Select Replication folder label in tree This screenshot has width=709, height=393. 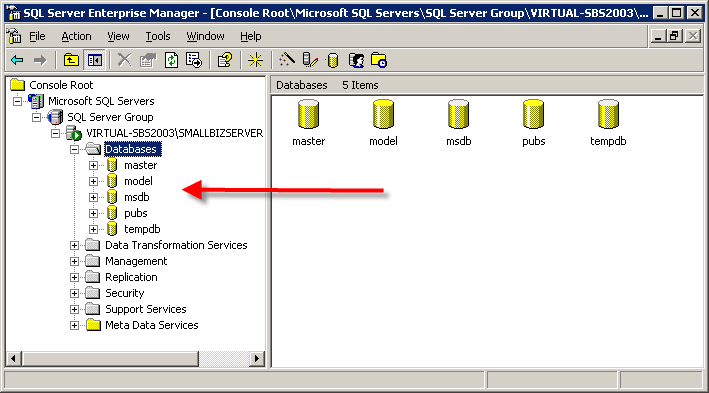(131, 277)
